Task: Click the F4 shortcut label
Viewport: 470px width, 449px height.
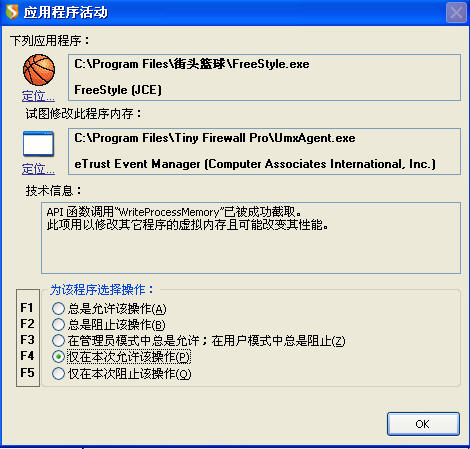Action: click(x=27, y=356)
